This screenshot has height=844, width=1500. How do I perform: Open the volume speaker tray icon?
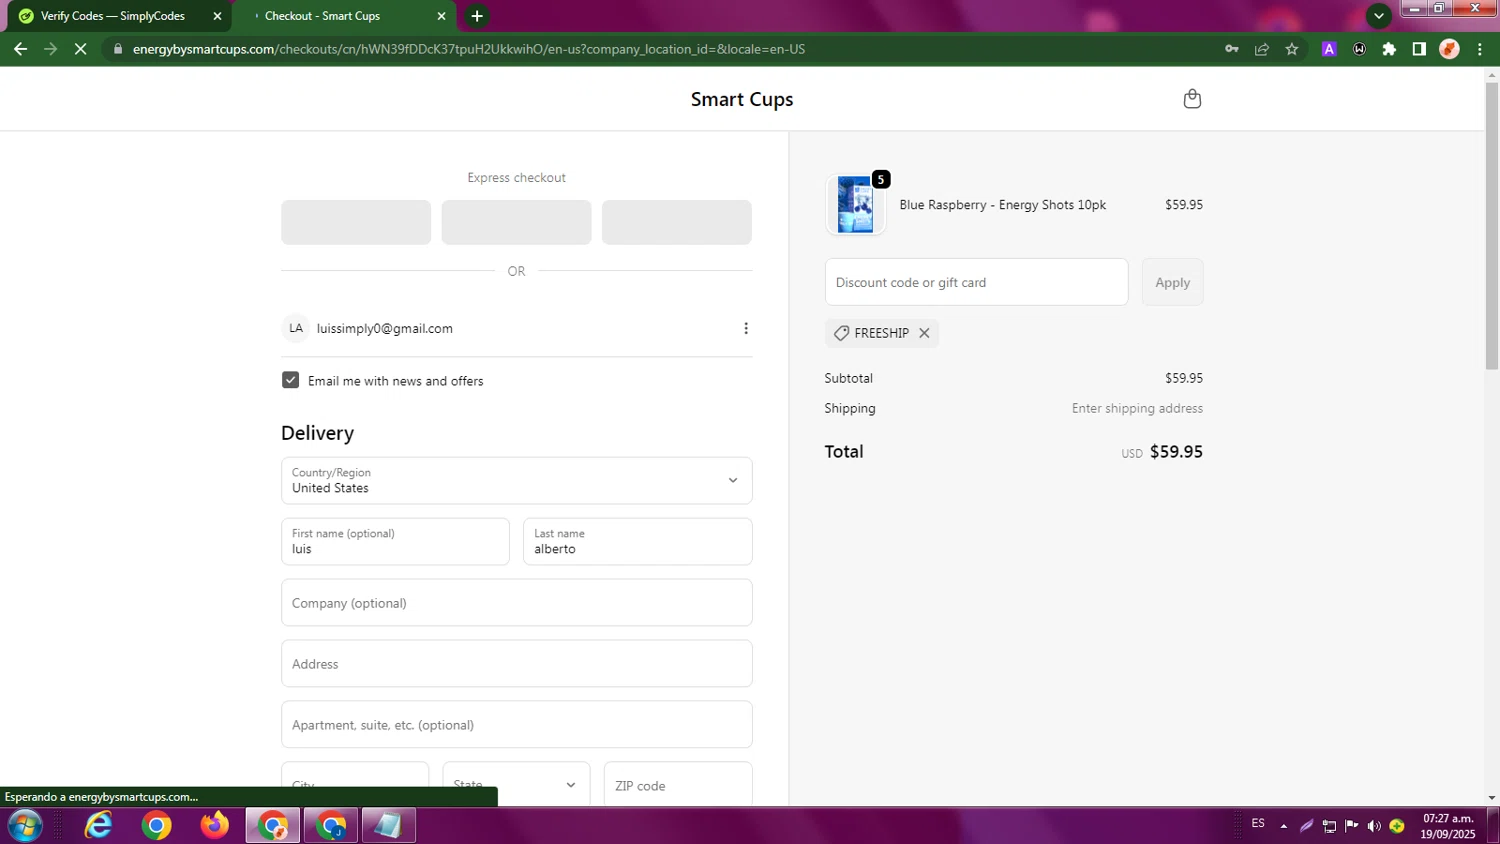[x=1374, y=826]
